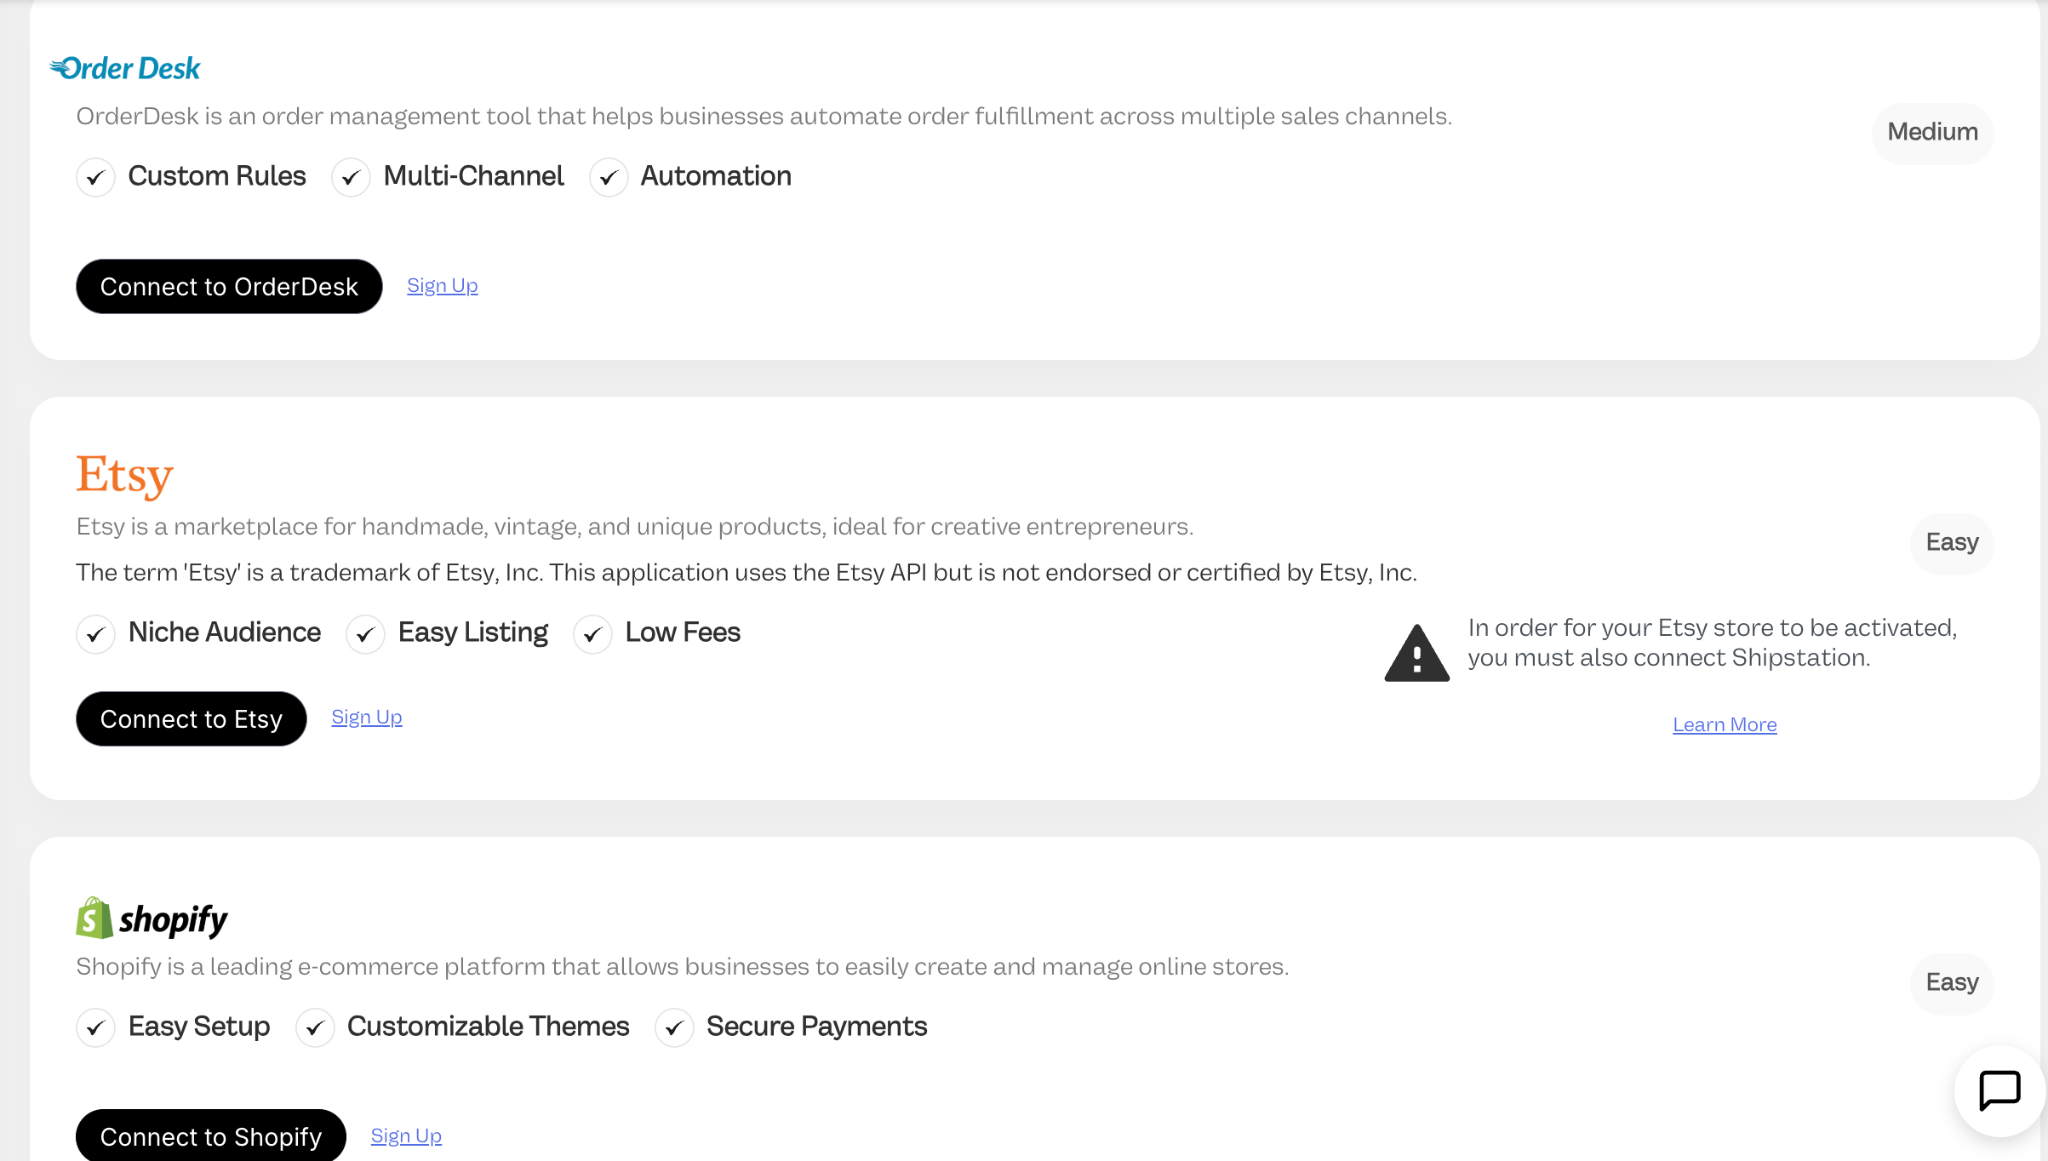Open the OrderDesk Sign Up link
This screenshot has height=1161, width=2048.
pyautogui.click(x=442, y=286)
